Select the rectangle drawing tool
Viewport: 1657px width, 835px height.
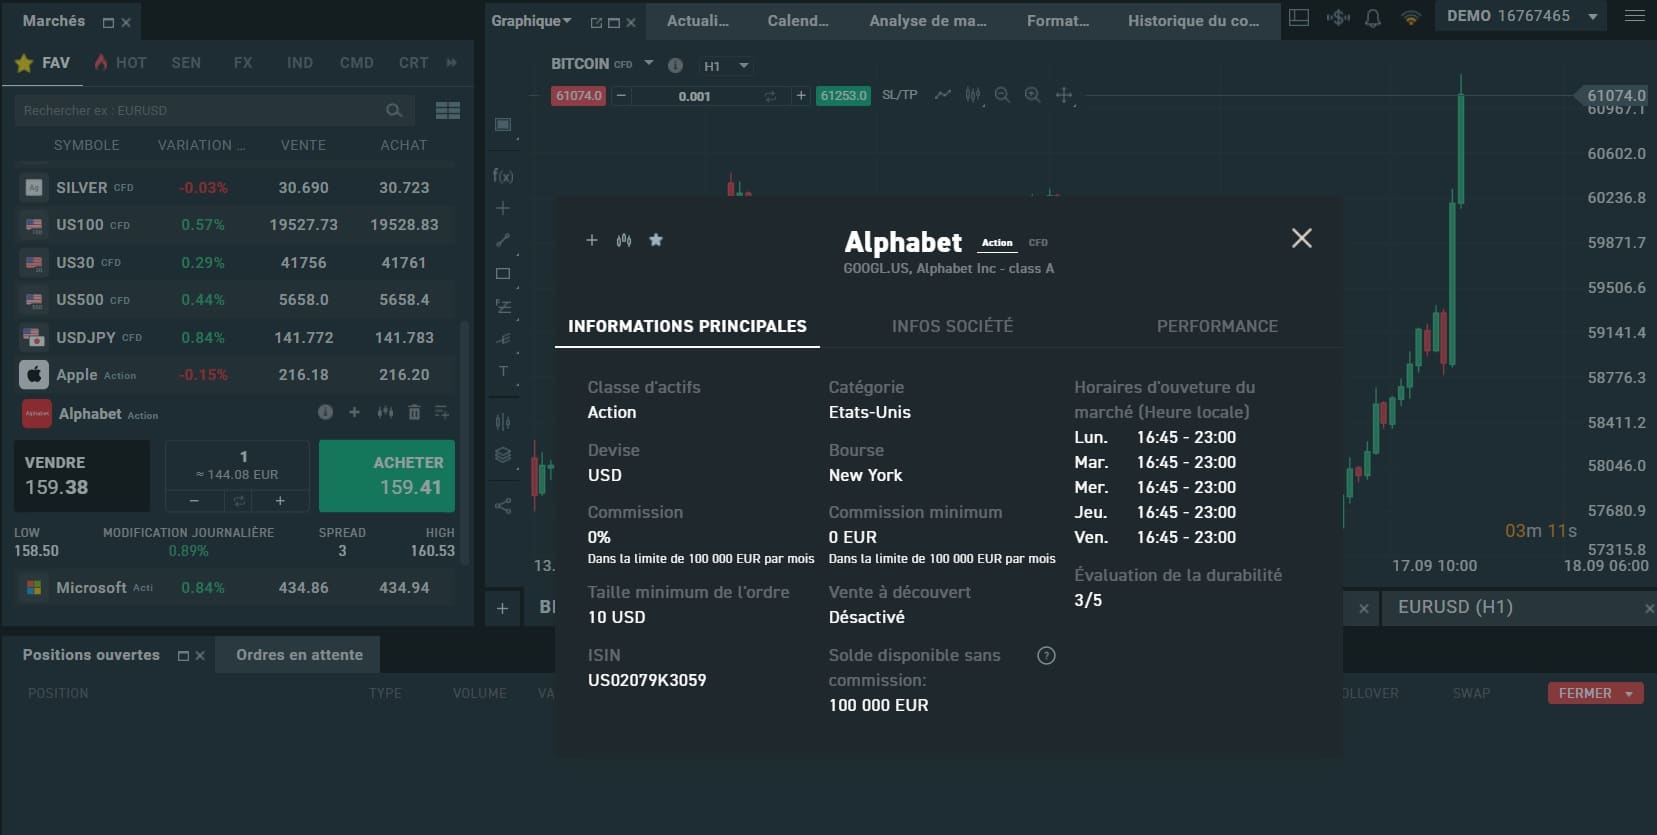pos(503,273)
